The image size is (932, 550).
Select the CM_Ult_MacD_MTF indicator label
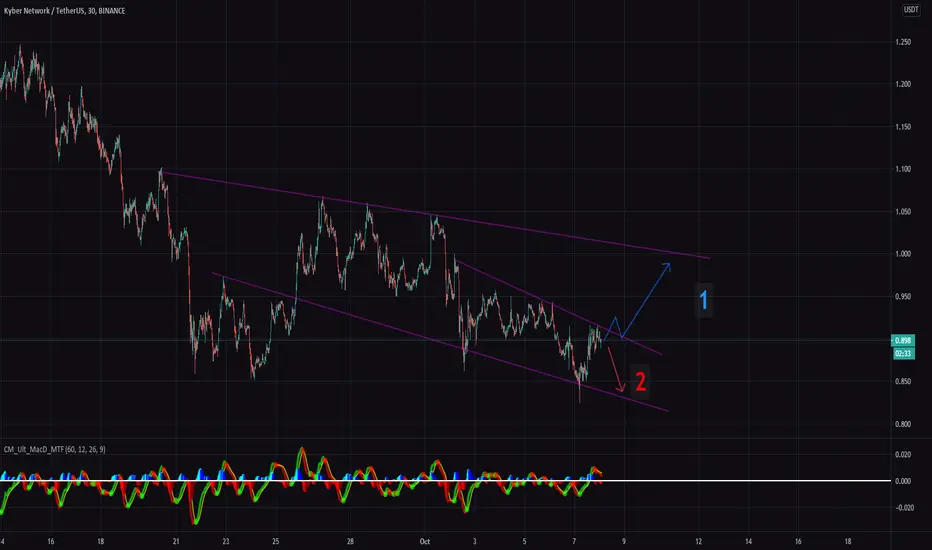click(55, 450)
